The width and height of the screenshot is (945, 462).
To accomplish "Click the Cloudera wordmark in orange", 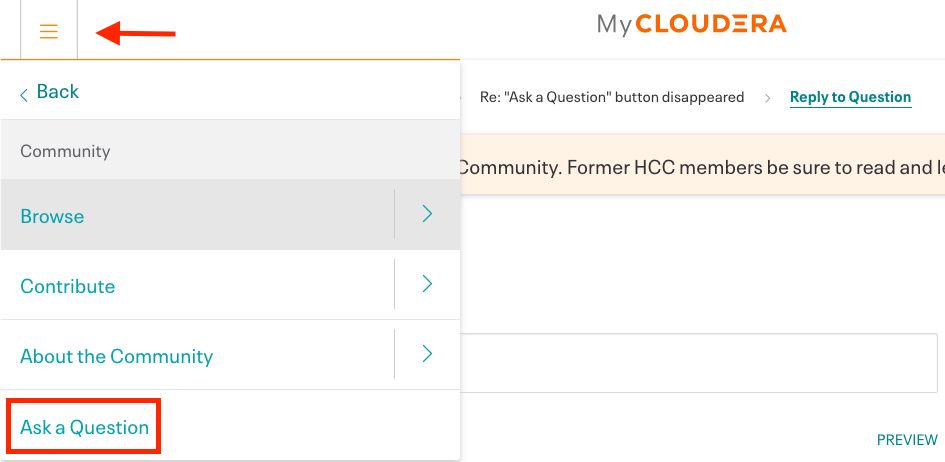I will click(711, 24).
